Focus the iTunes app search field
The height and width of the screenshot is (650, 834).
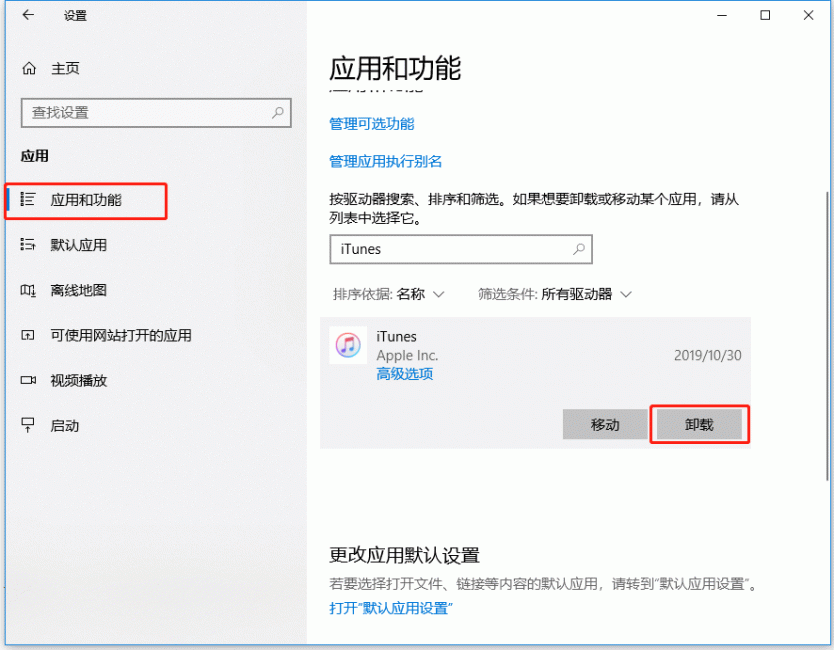(461, 249)
